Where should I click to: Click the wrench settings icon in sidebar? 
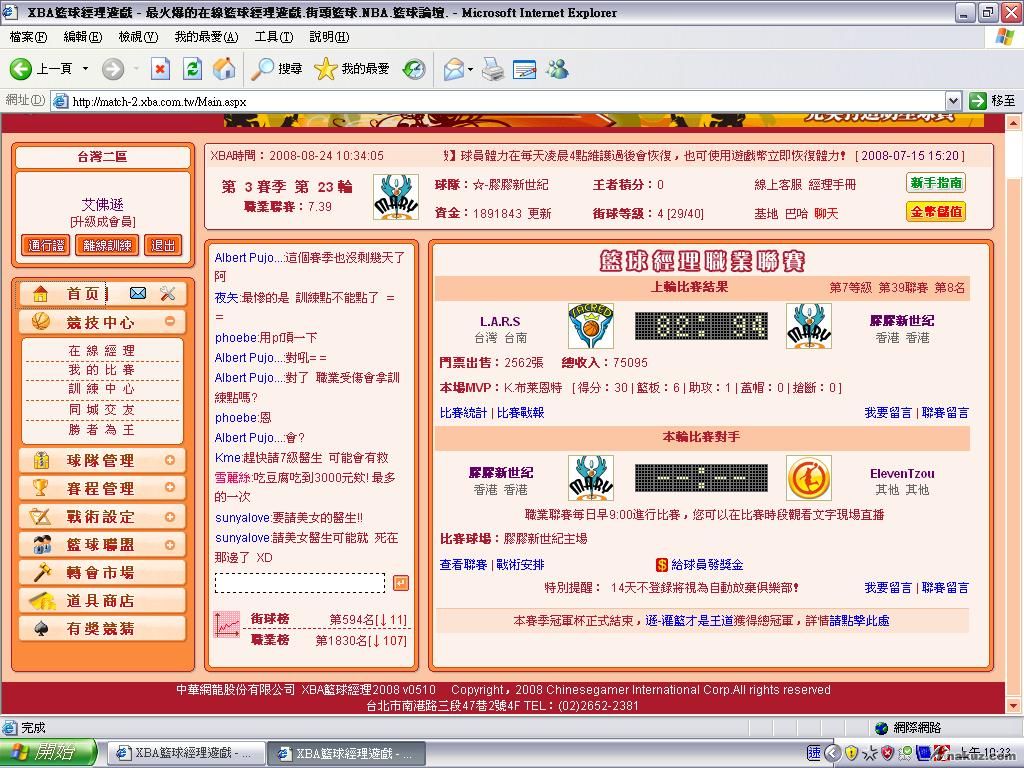coord(167,293)
